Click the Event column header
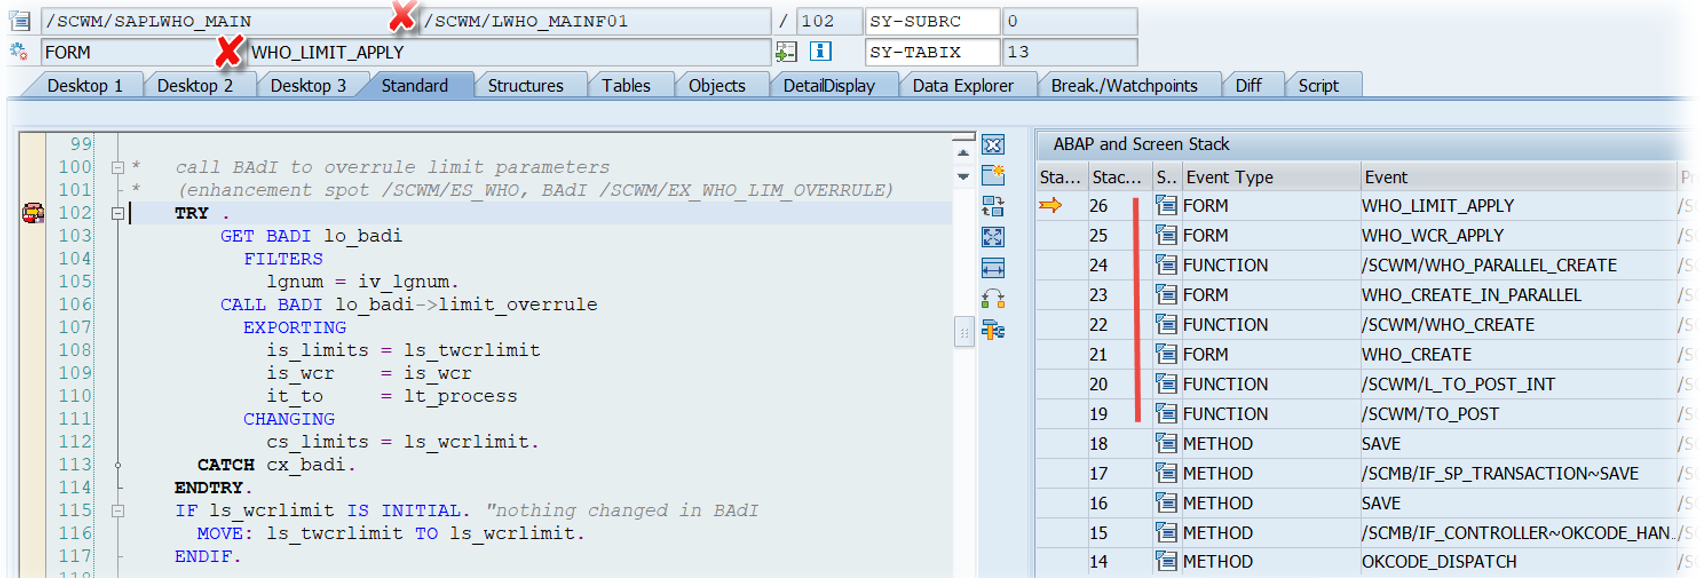 [x=1517, y=177]
